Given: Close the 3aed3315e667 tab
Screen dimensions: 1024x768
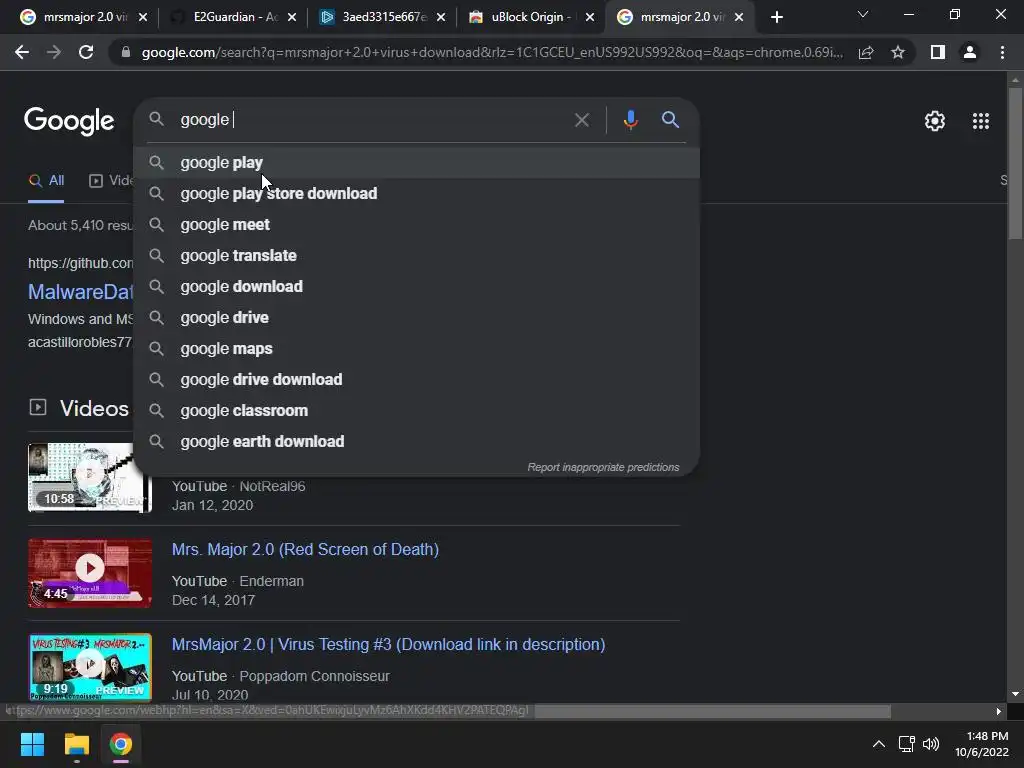Looking at the screenshot, I should (441, 18).
